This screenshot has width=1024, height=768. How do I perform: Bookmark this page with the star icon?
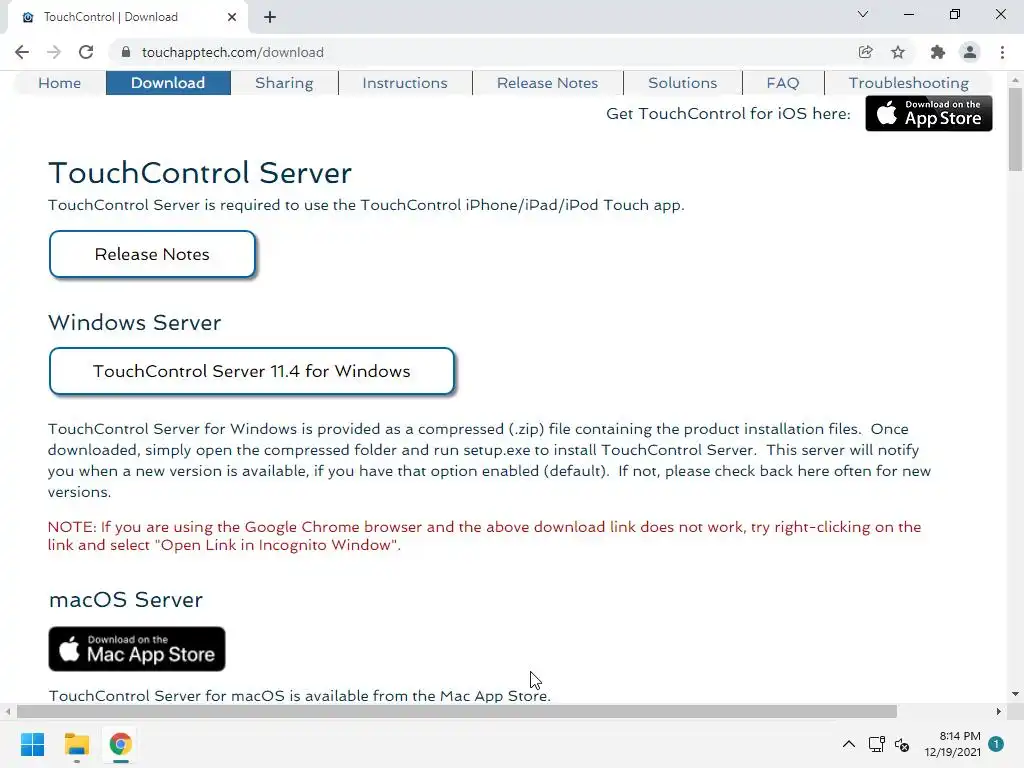(x=898, y=52)
